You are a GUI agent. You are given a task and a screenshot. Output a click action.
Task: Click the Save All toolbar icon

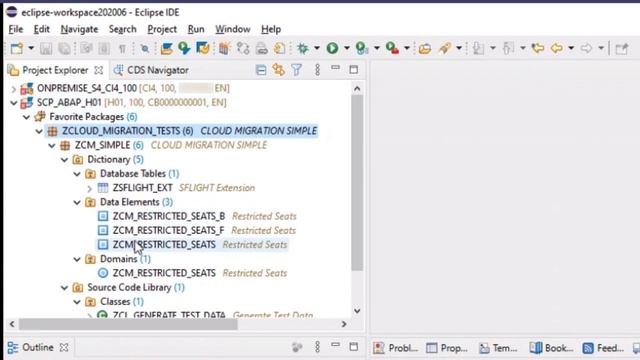[x=64, y=48]
